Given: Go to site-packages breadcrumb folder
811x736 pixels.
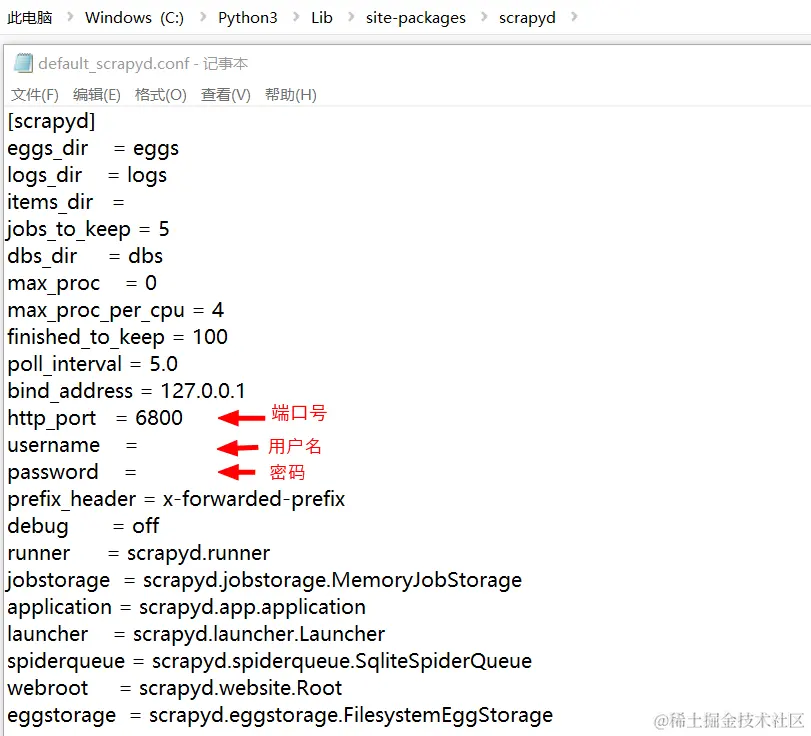Looking at the screenshot, I should click(x=416, y=18).
